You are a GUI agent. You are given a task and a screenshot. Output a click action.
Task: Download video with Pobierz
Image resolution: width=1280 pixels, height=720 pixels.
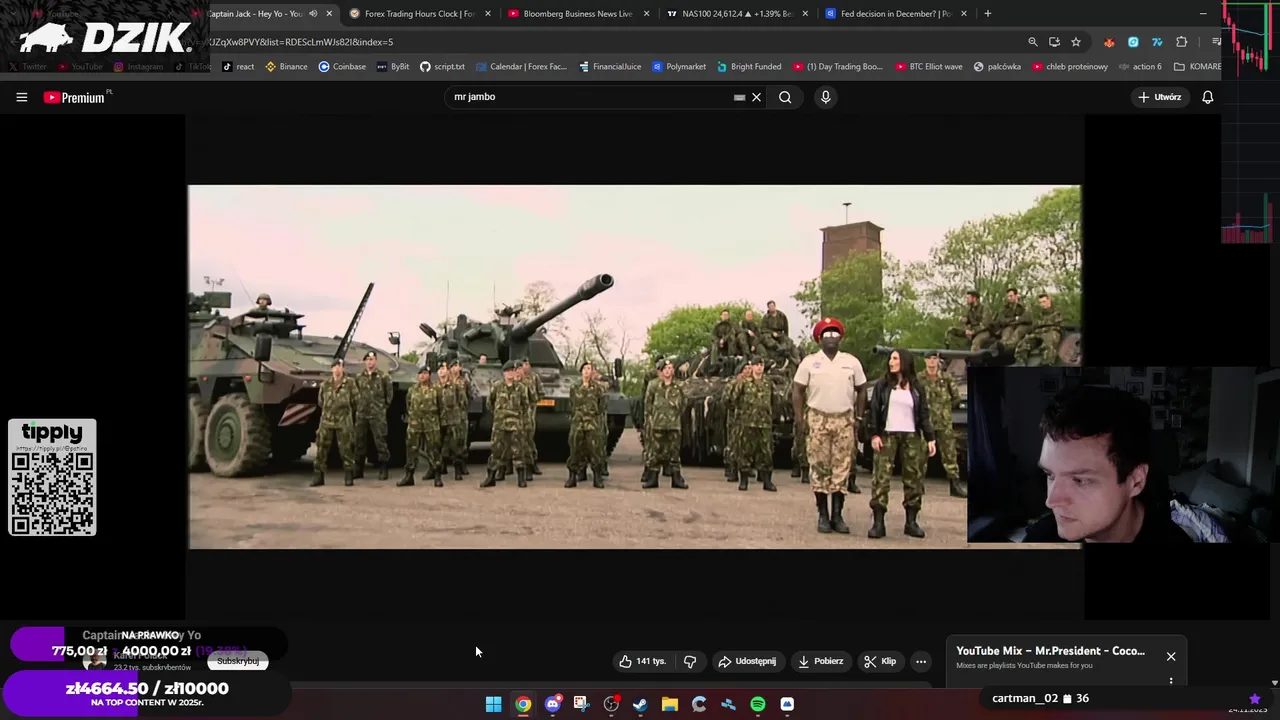[821, 661]
